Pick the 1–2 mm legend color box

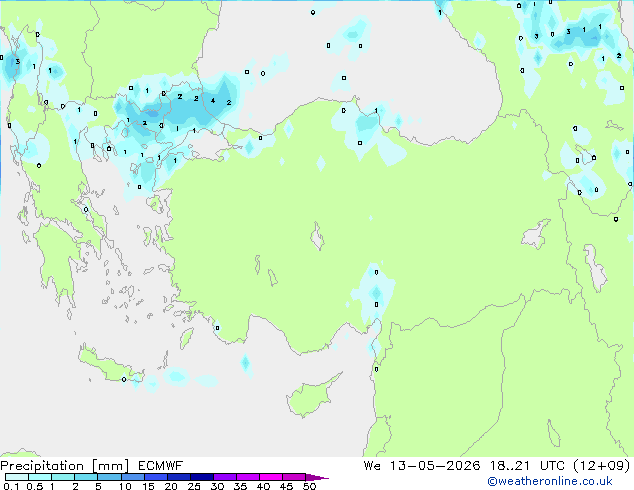(x=63, y=477)
